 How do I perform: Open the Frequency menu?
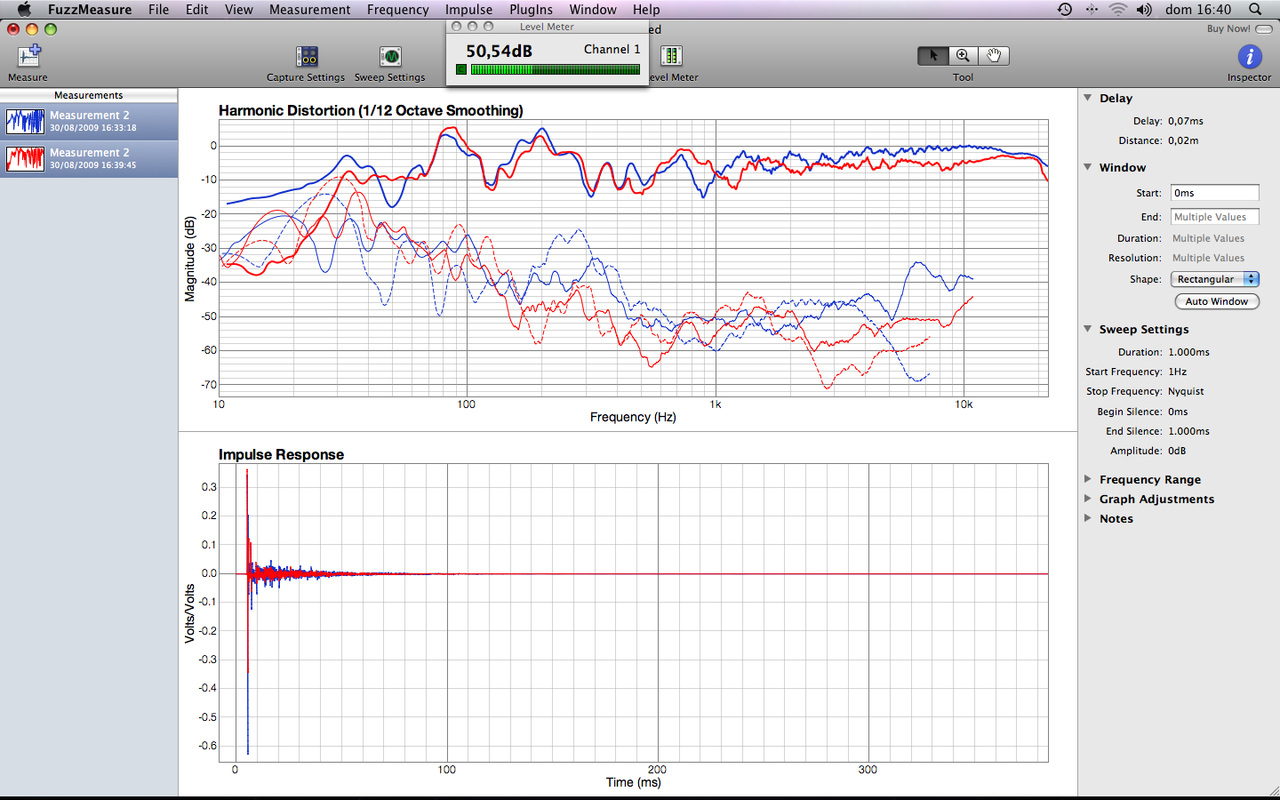(x=398, y=9)
